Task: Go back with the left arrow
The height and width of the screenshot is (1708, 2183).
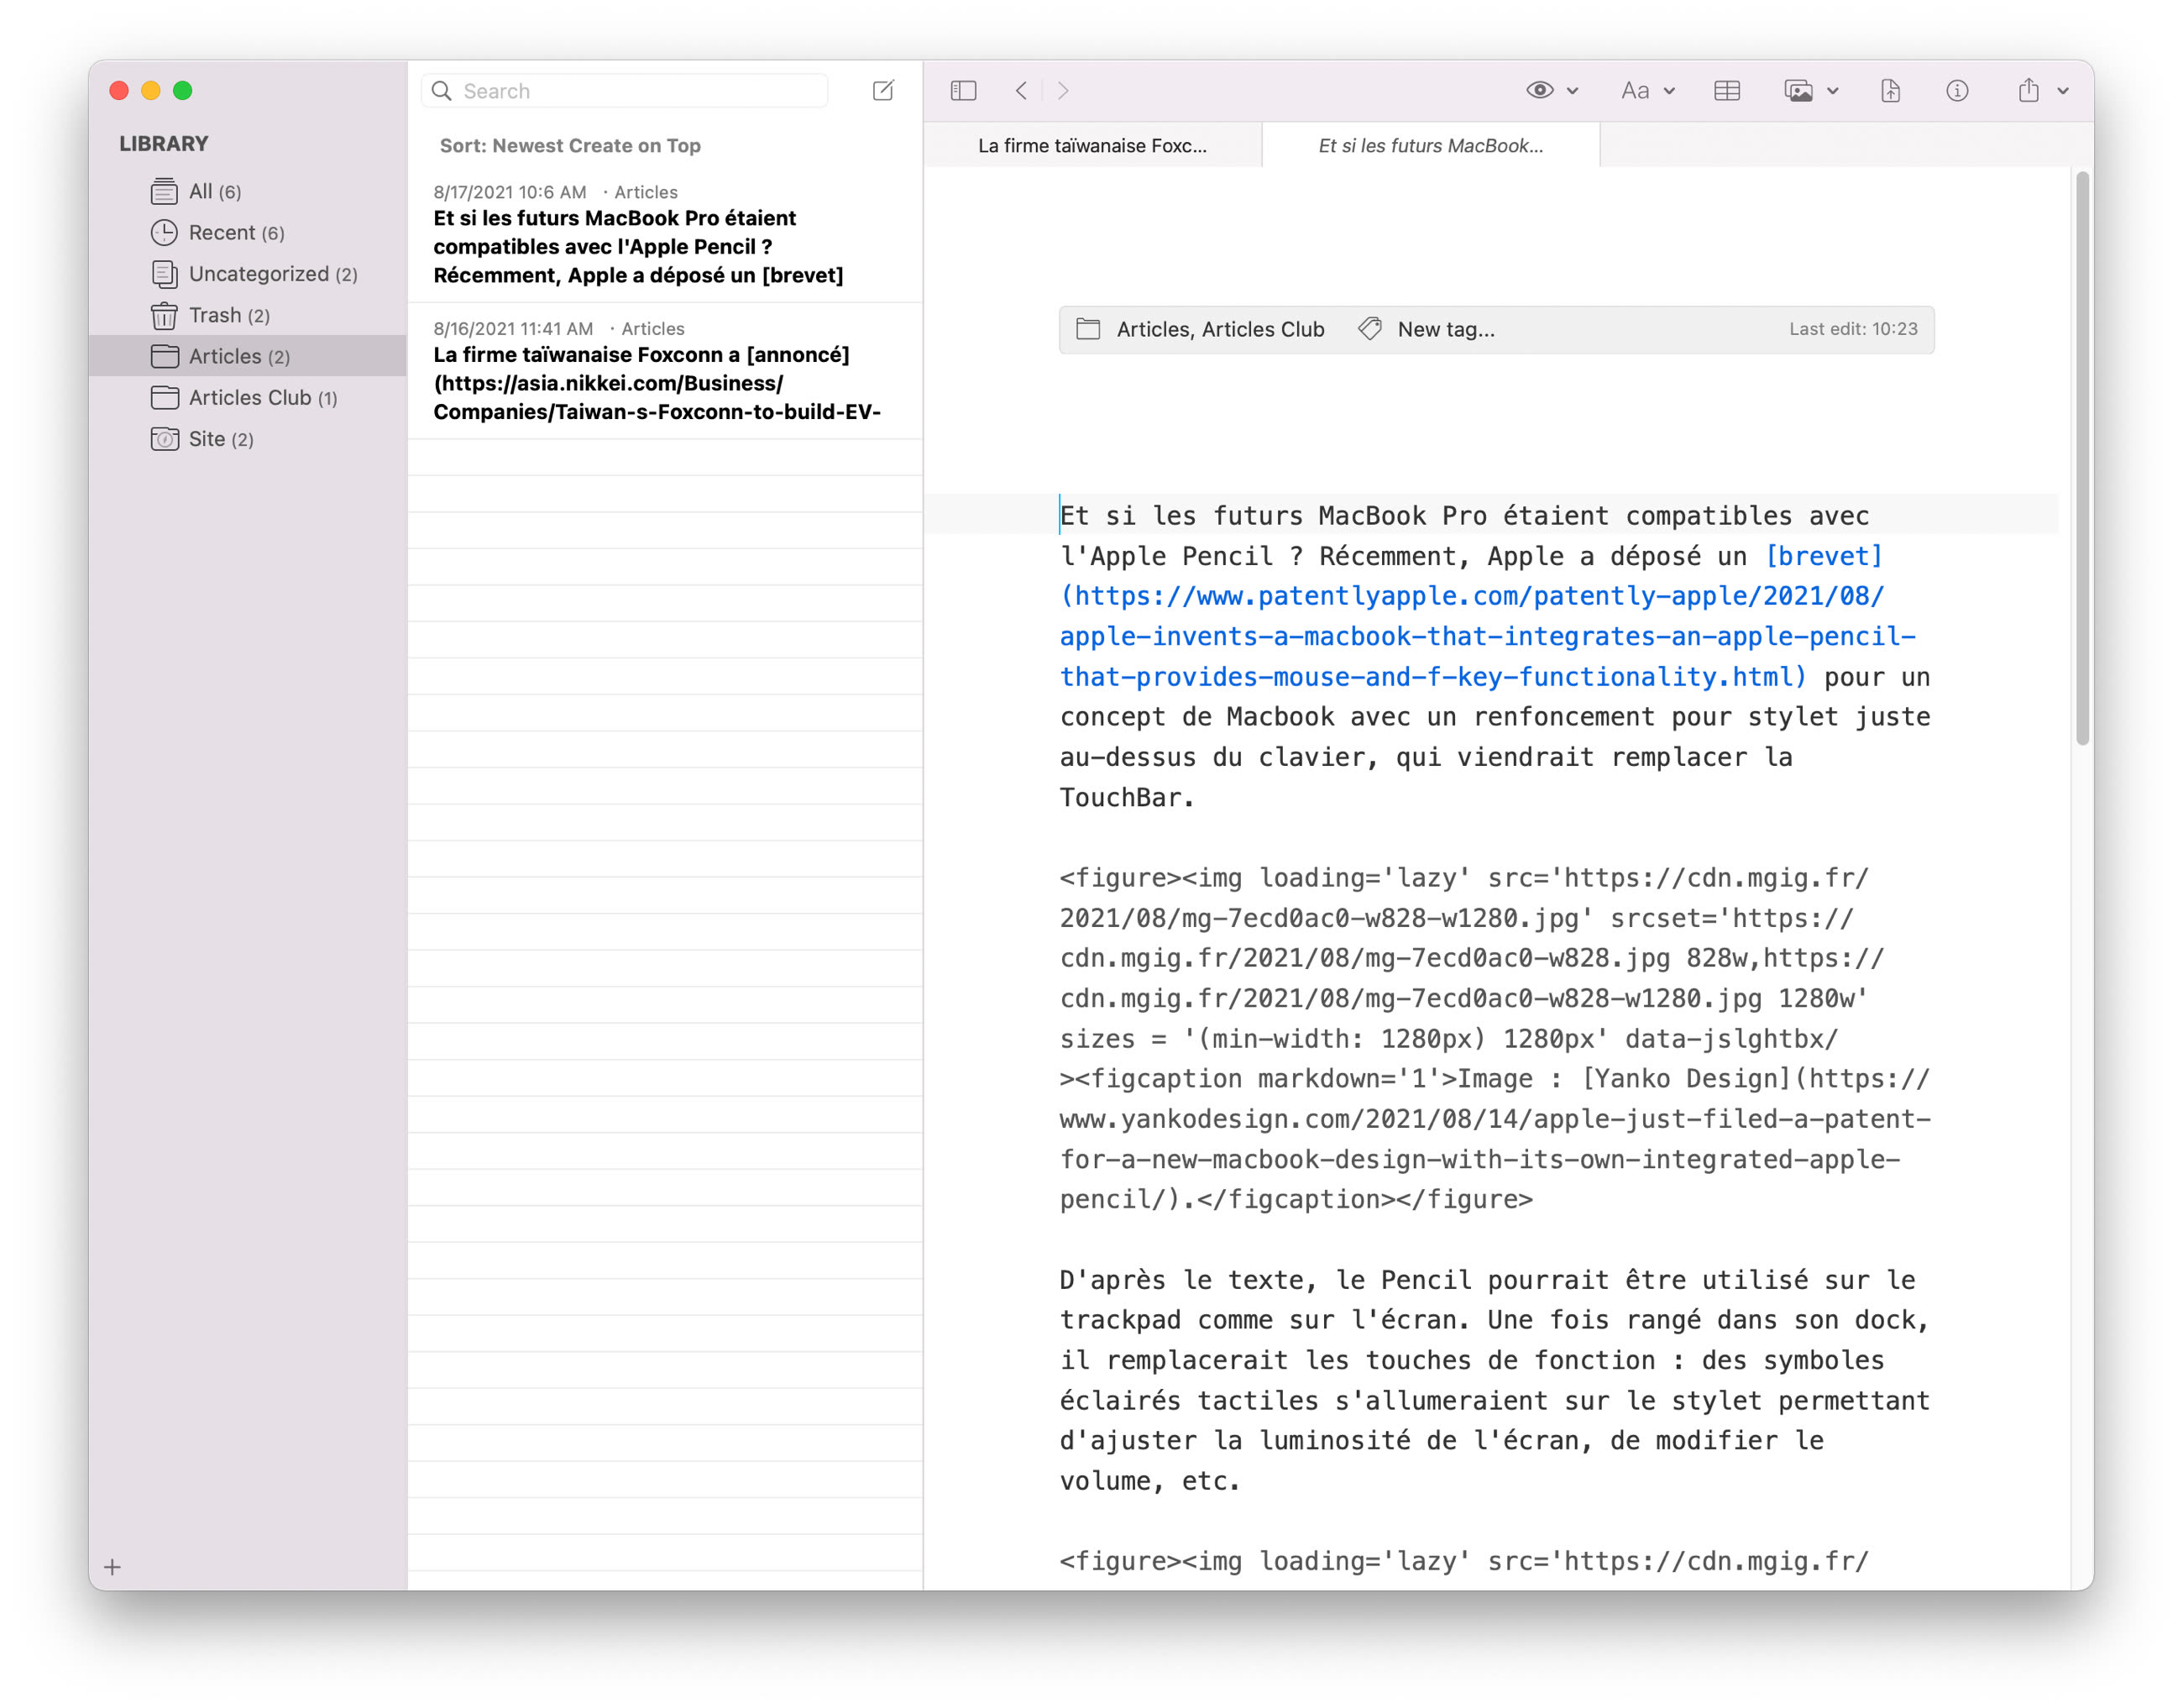Action: pos(1020,91)
